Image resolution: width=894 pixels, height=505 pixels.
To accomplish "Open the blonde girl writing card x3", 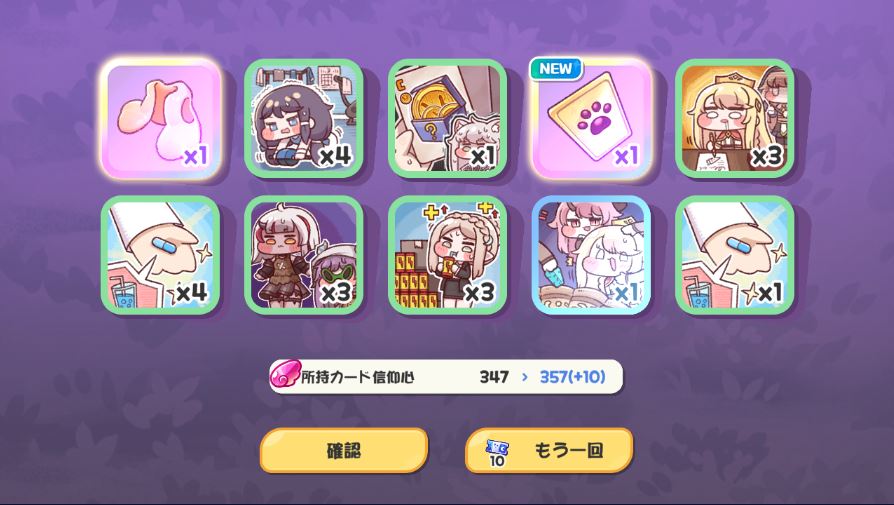I will tap(735, 119).
